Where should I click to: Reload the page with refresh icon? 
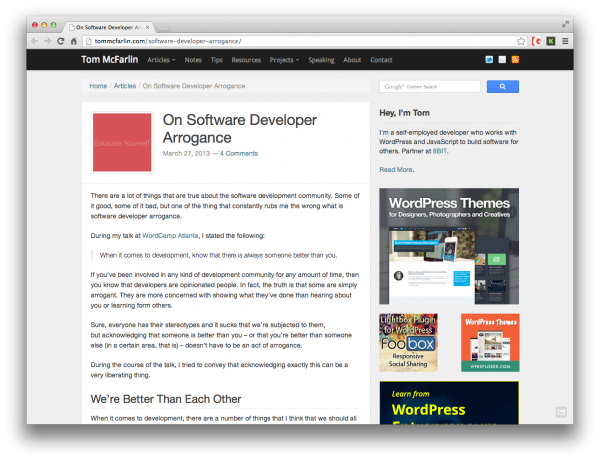tap(60, 41)
